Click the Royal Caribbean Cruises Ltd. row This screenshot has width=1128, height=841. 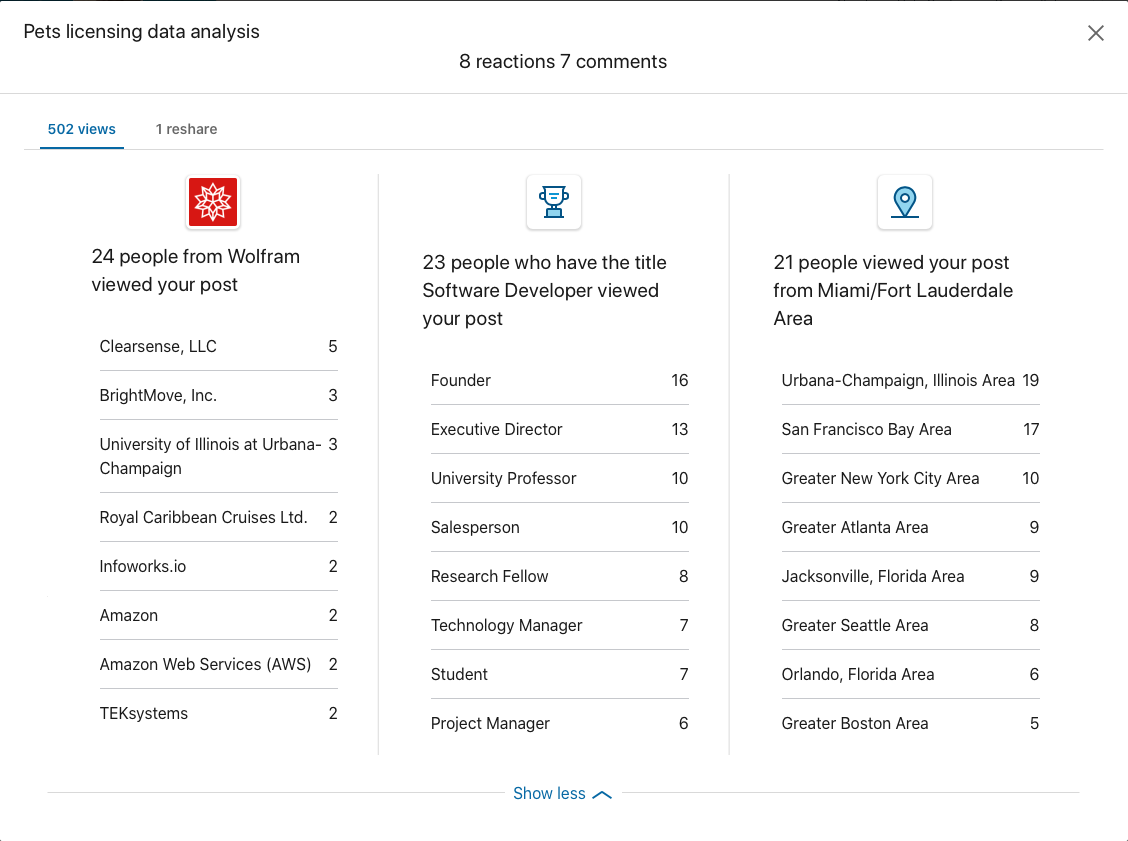[x=219, y=517]
